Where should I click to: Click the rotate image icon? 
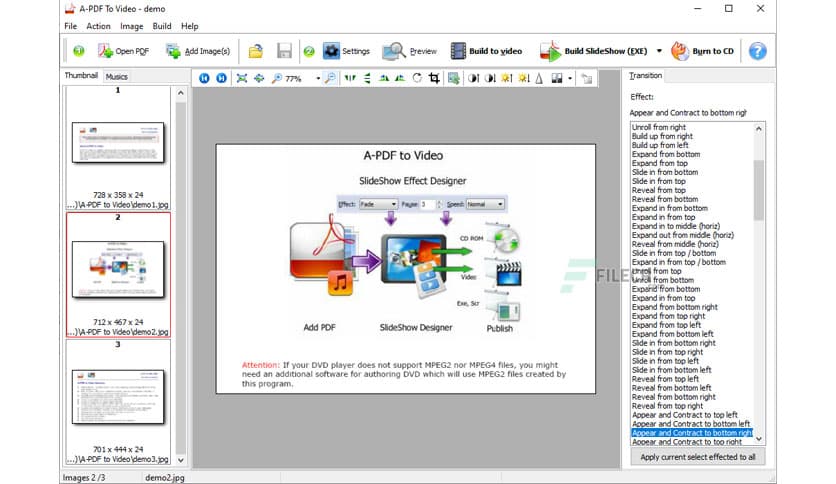417,78
